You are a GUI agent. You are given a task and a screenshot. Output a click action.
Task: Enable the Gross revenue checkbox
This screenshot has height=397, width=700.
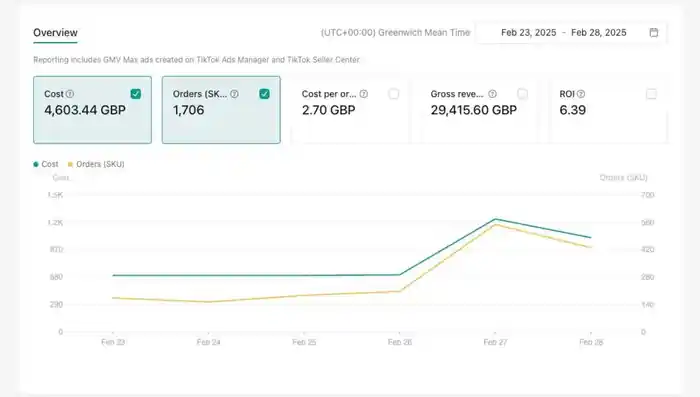point(522,94)
